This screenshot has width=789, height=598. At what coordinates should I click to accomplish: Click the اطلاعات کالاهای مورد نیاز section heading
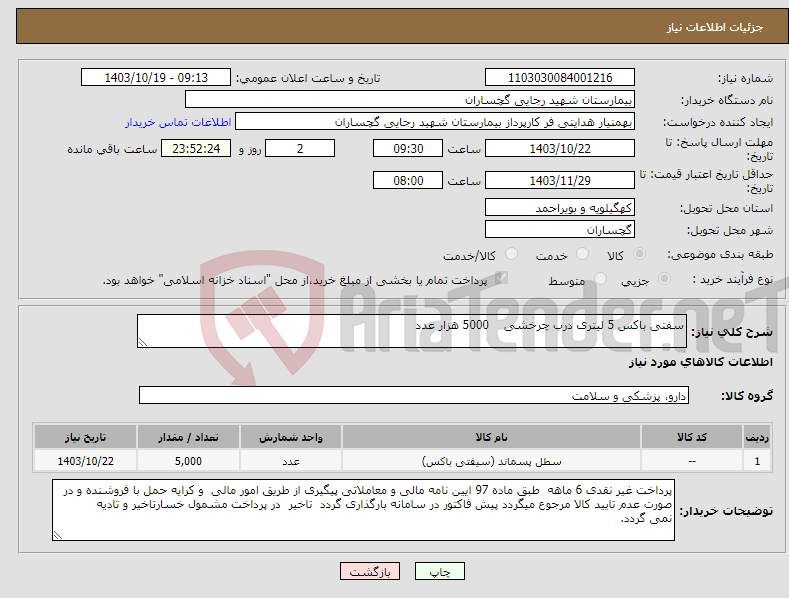pyautogui.click(x=700, y=362)
